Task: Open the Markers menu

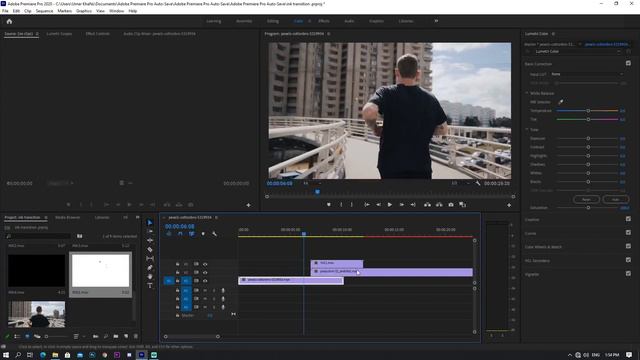Action: pos(64,11)
